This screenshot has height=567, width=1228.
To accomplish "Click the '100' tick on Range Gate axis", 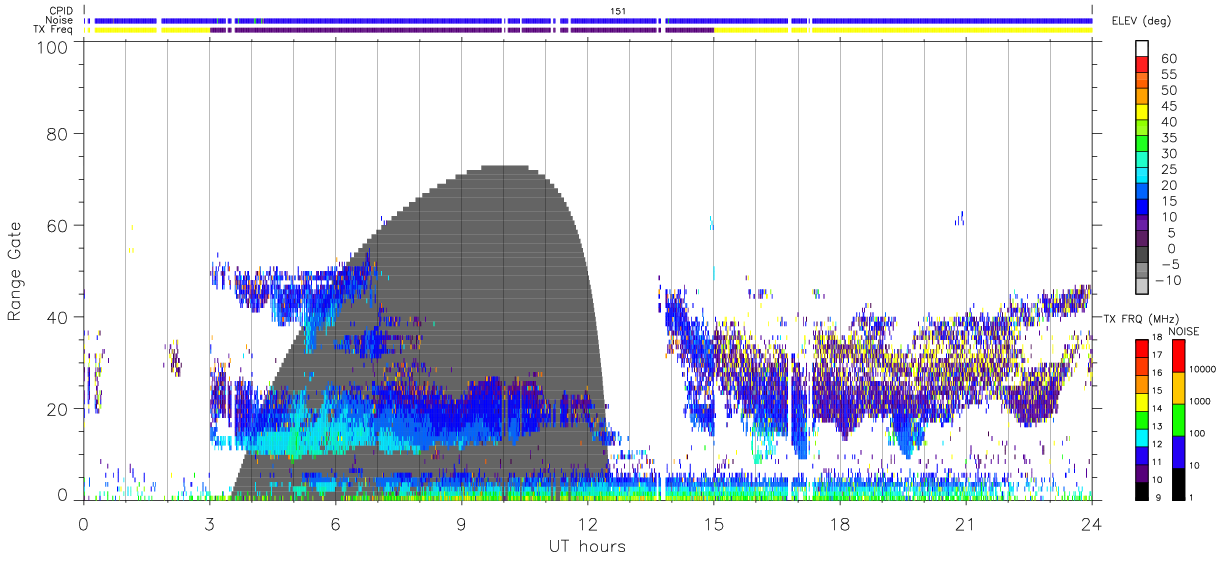I will (x=52, y=46).
